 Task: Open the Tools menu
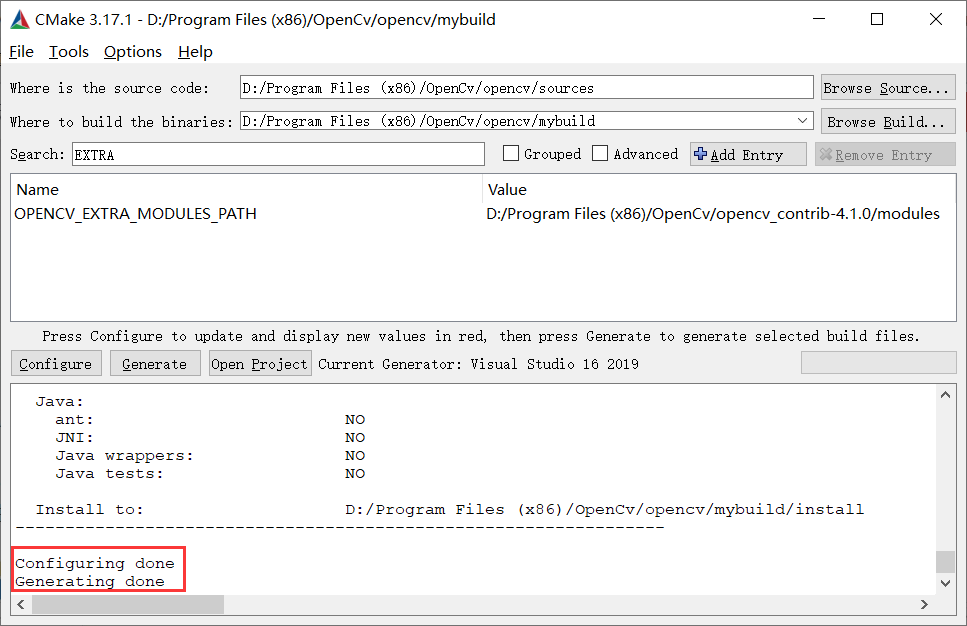click(68, 52)
